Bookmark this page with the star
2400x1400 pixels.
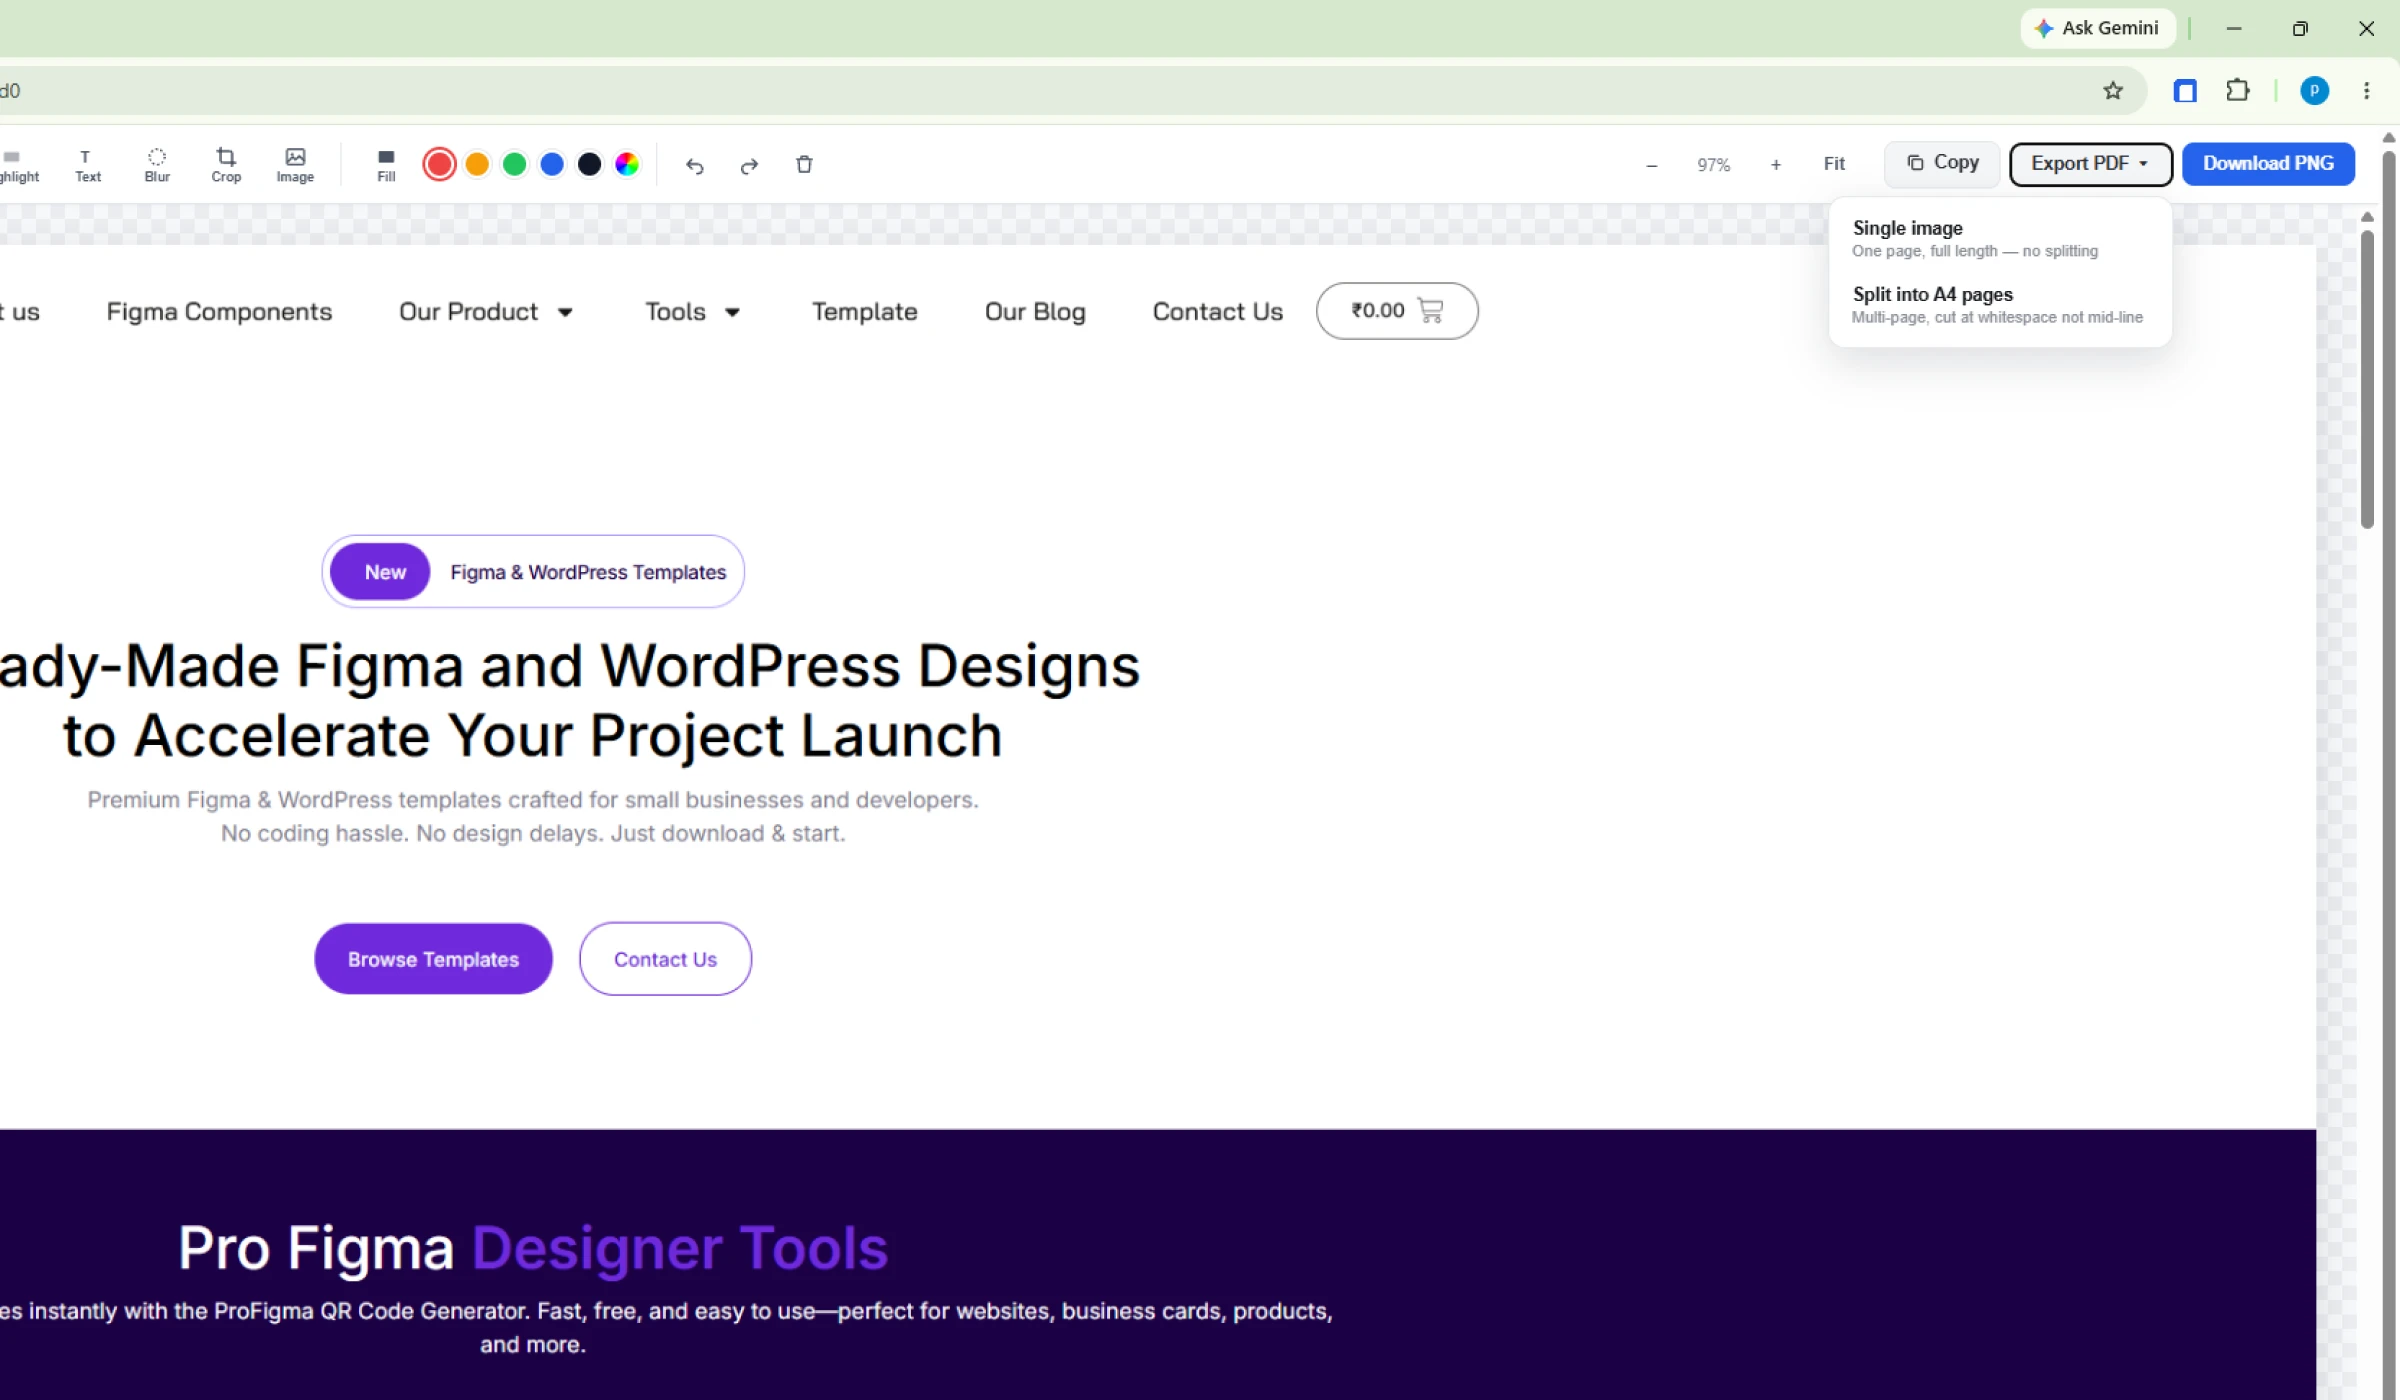coord(2113,91)
